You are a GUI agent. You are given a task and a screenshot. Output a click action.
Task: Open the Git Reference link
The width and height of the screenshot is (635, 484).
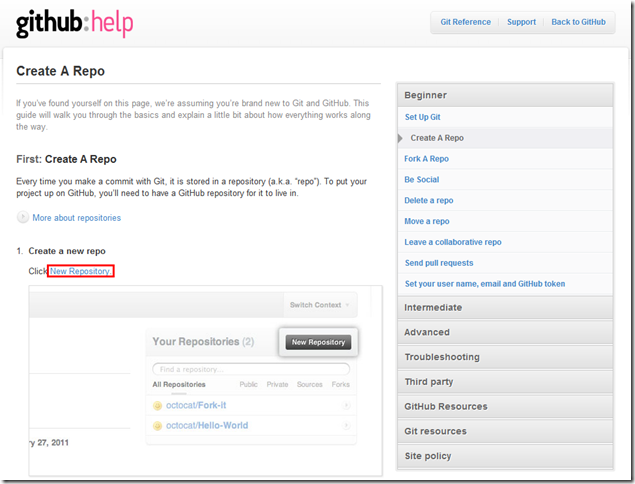465,22
